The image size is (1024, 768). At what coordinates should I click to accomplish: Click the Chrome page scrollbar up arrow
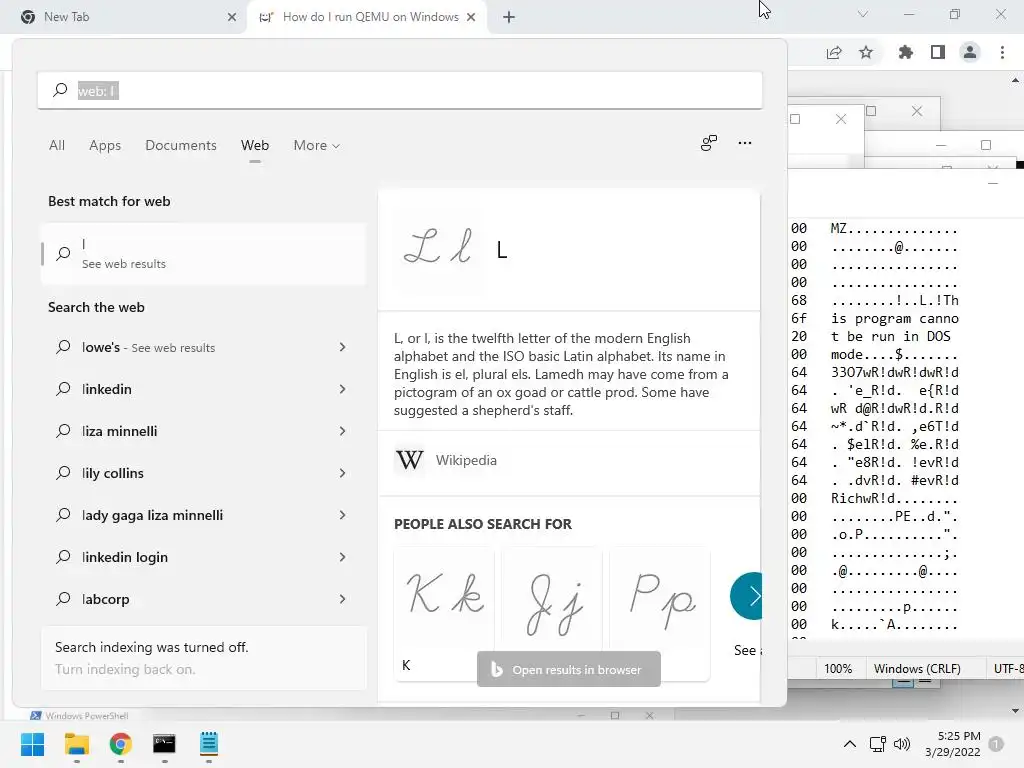coord(1016,80)
